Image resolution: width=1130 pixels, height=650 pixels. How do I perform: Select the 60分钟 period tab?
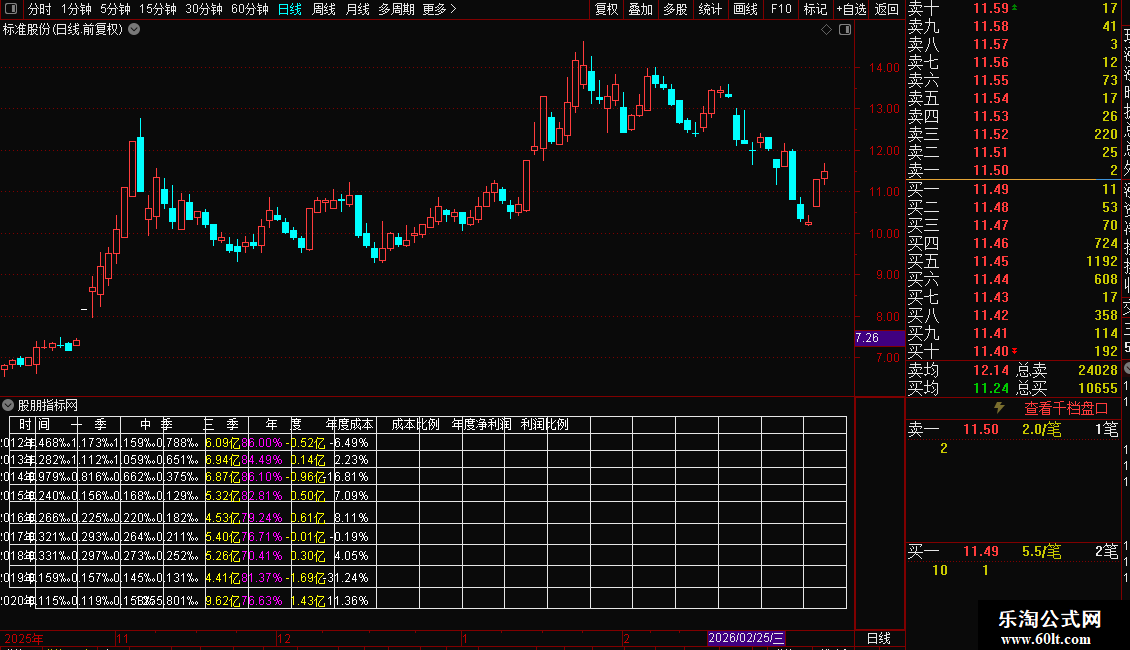249,9
